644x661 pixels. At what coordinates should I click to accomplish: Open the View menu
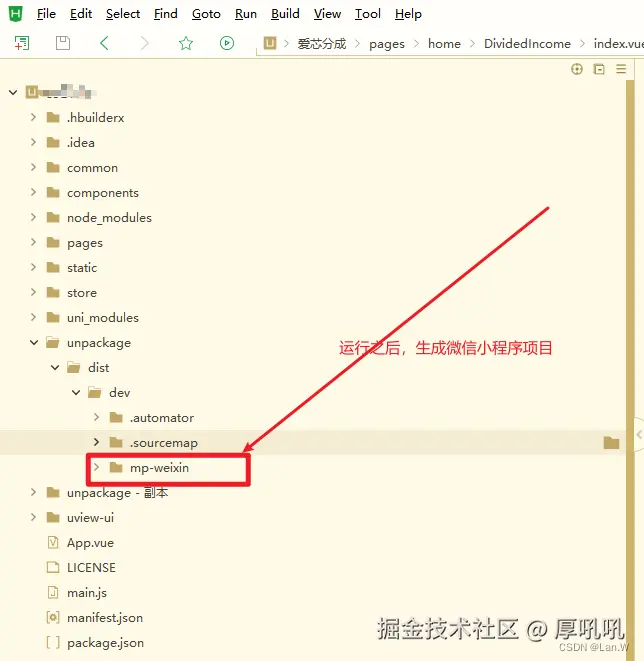tap(327, 14)
